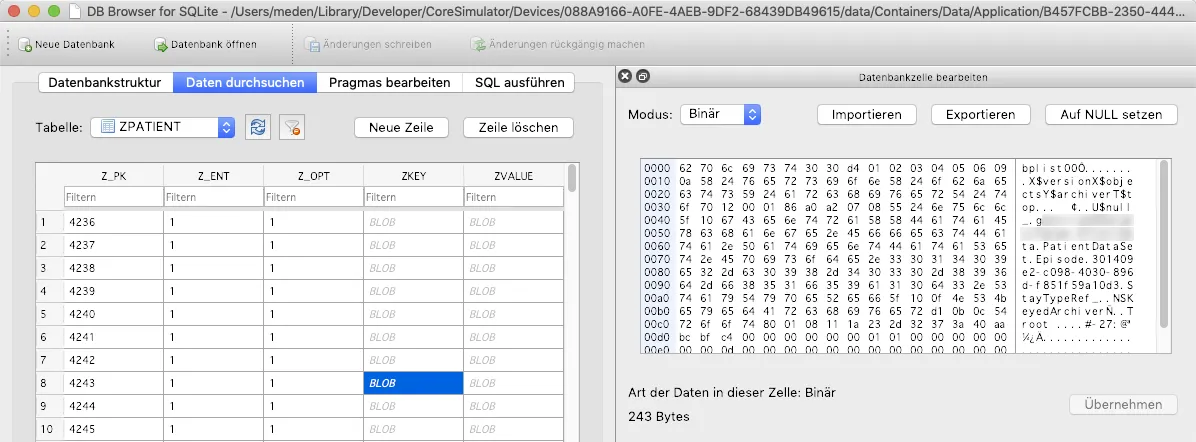
Task: Select row header number 10
Action: tap(50, 428)
